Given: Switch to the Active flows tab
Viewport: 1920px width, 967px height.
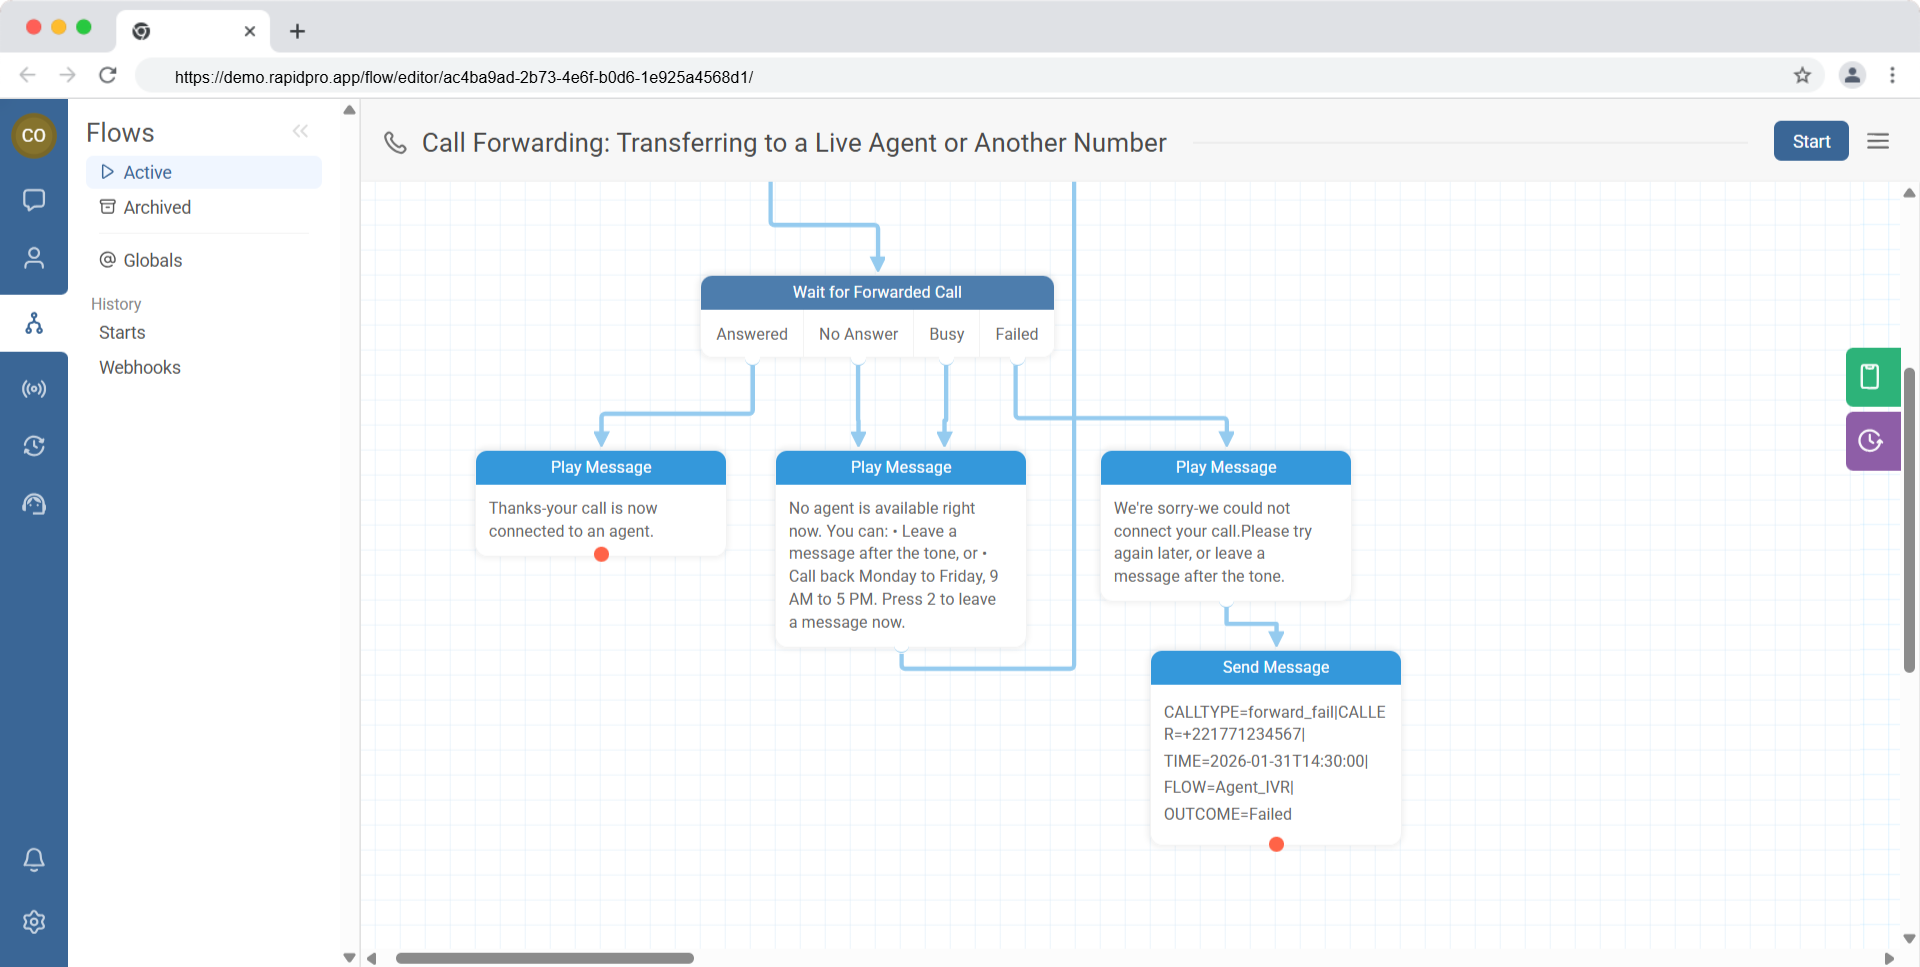Looking at the screenshot, I should pyautogui.click(x=147, y=172).
